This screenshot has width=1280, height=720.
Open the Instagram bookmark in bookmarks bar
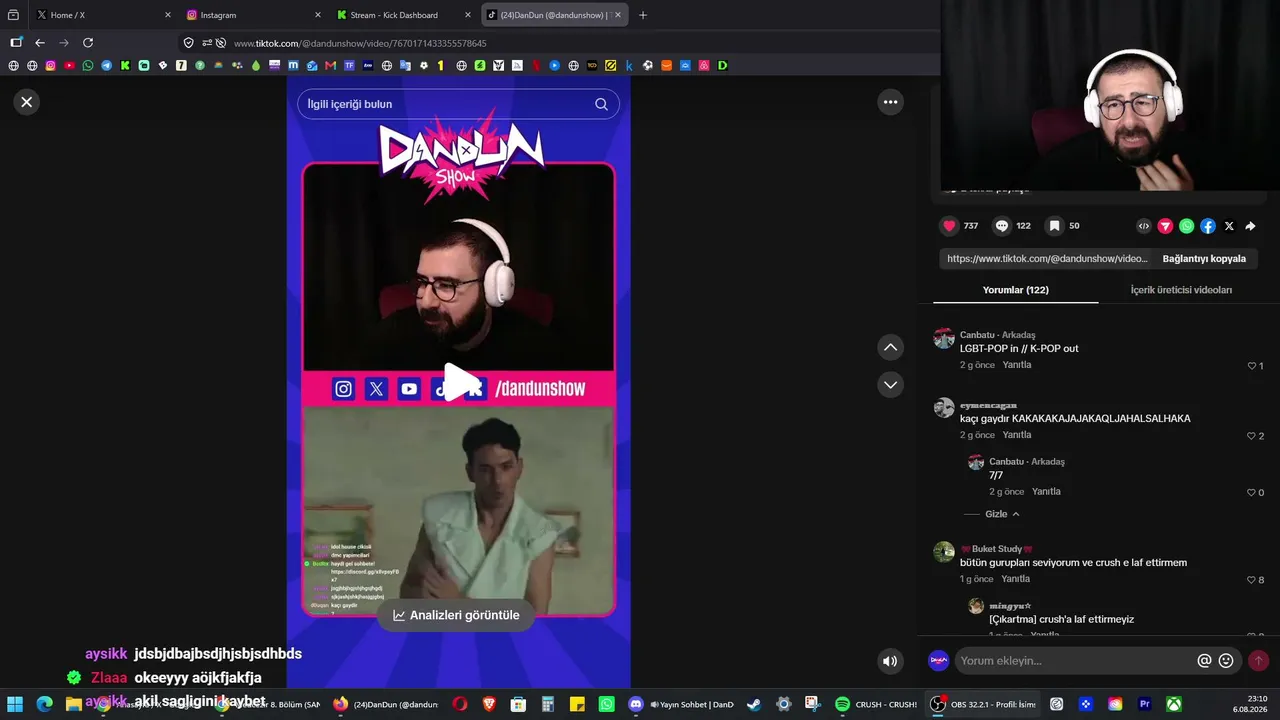51,66
